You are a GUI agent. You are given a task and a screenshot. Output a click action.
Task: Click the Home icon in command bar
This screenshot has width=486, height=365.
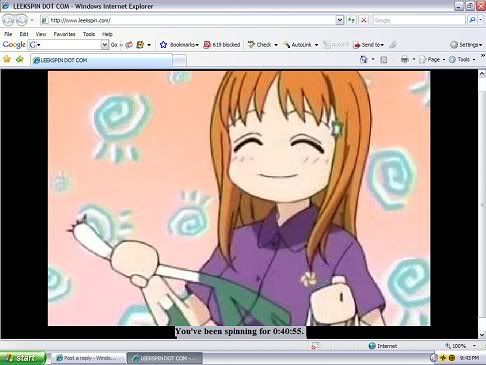point(364,60)
